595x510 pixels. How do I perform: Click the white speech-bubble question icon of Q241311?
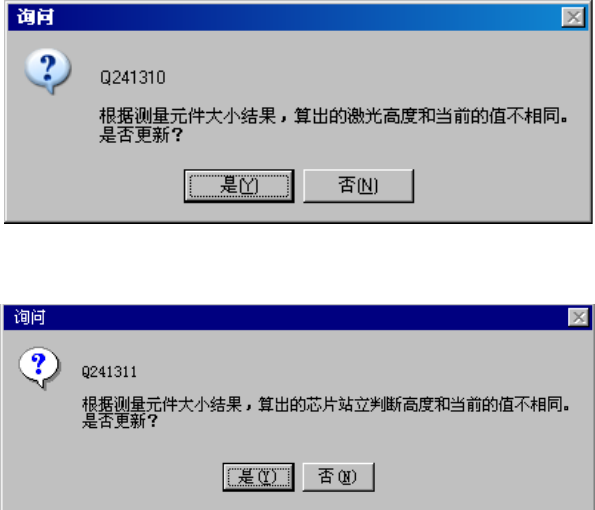click(39, 367)
